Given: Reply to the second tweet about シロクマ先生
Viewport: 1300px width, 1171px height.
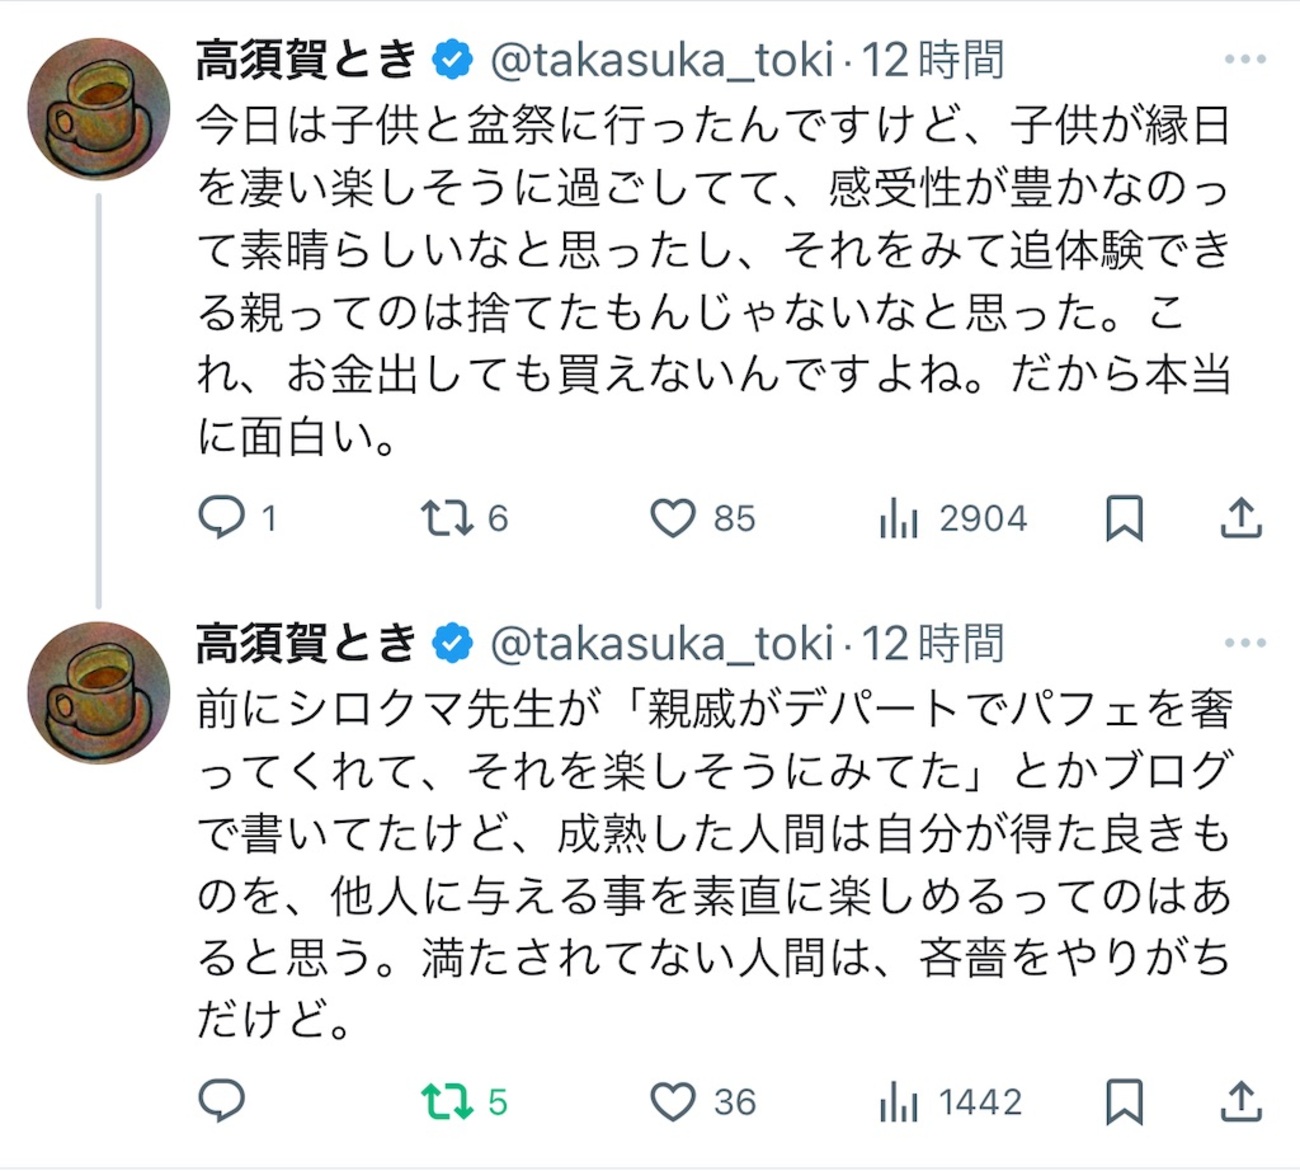Looking at the screenshot, I should tap(222, 1101).
